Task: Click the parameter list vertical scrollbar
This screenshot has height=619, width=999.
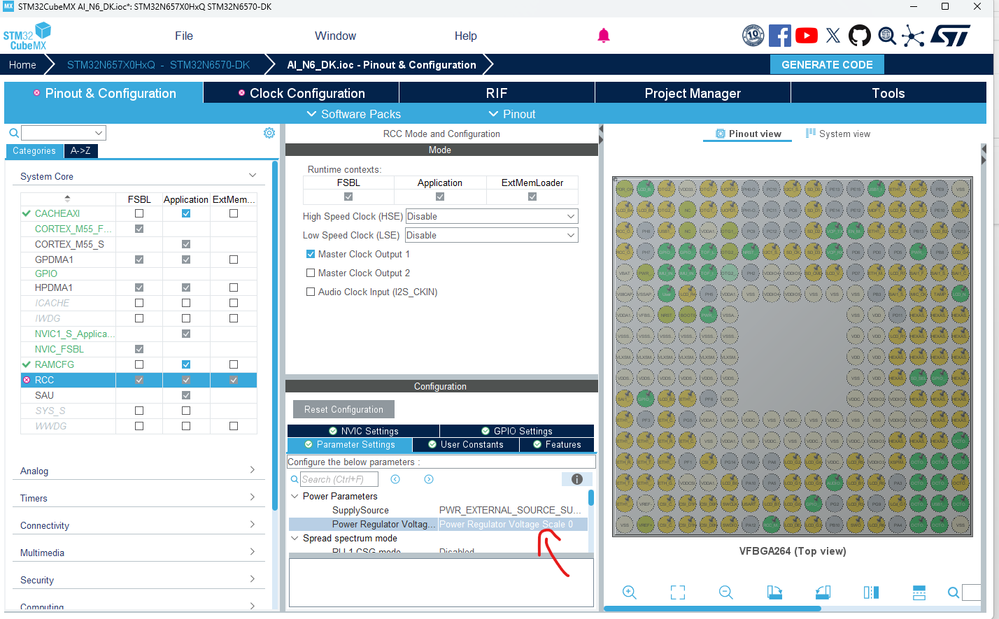Action: [x=591, y=498]
